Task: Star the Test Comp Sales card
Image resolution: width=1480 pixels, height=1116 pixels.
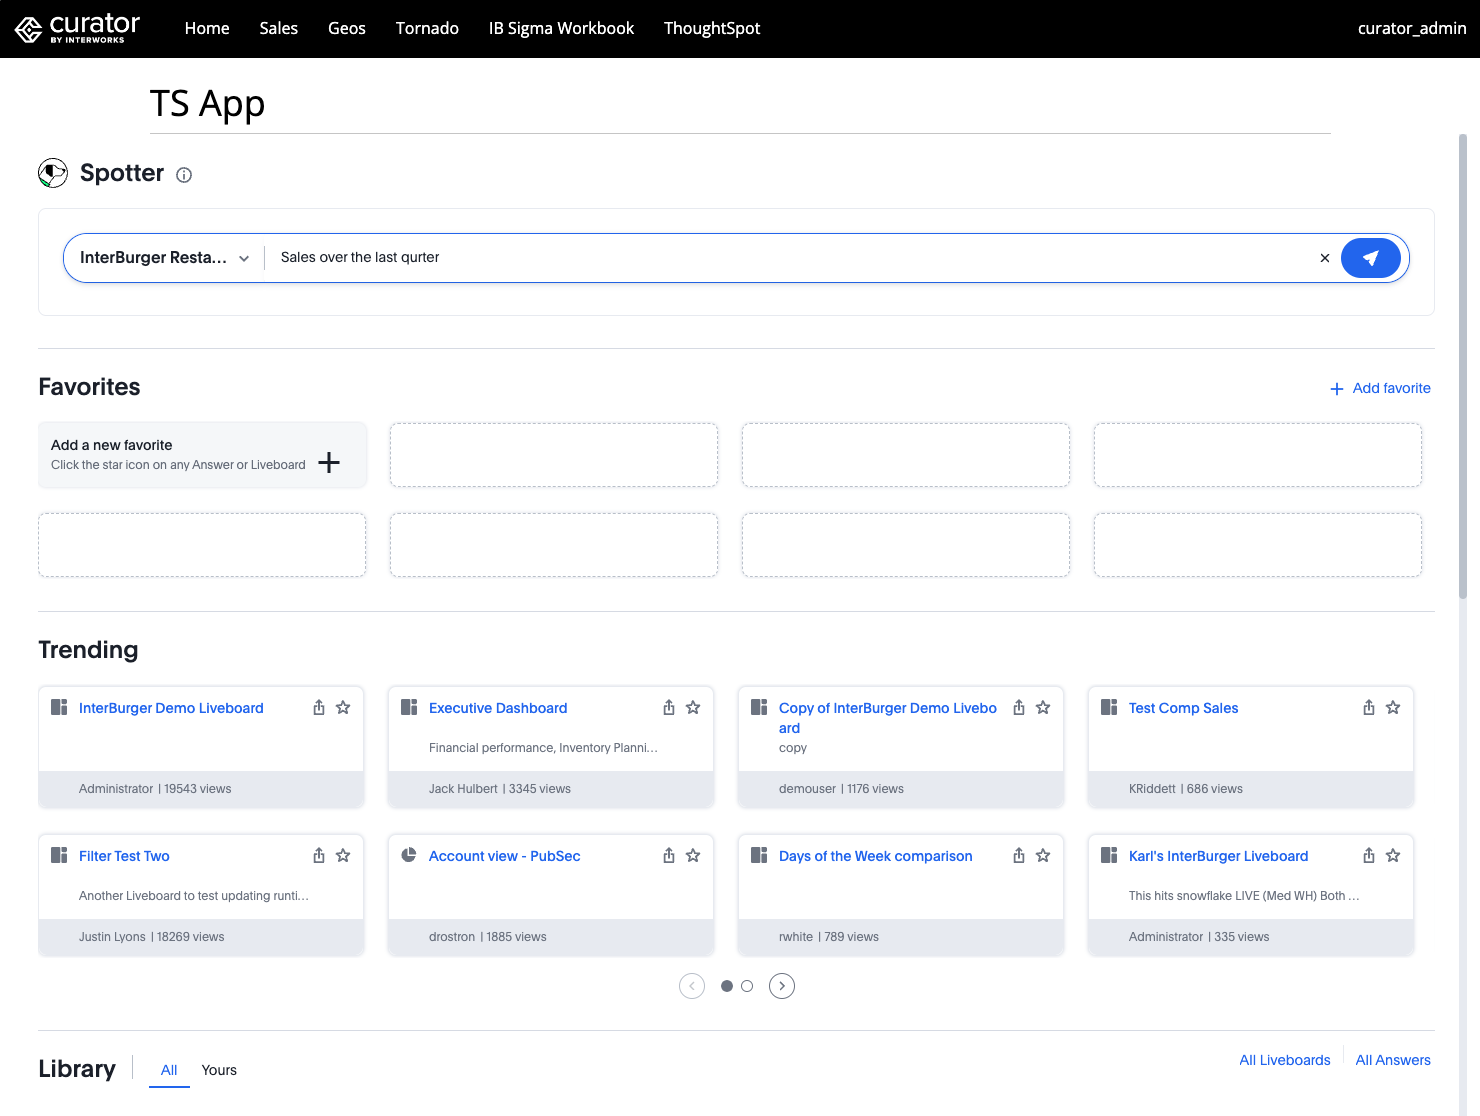Action: click(1393, 707)
